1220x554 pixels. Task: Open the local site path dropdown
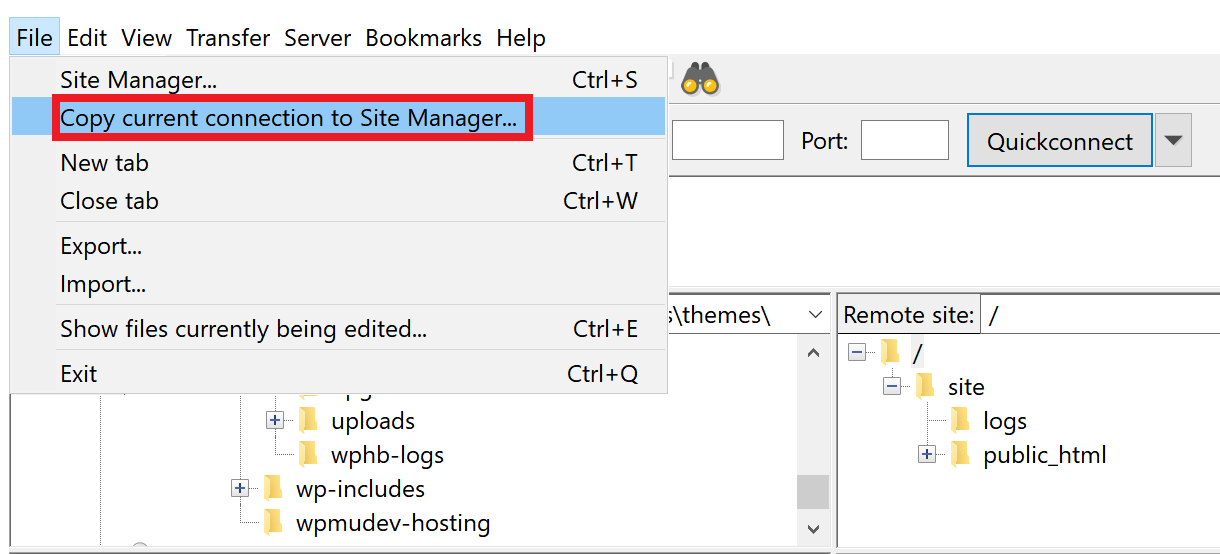point(815,316)
